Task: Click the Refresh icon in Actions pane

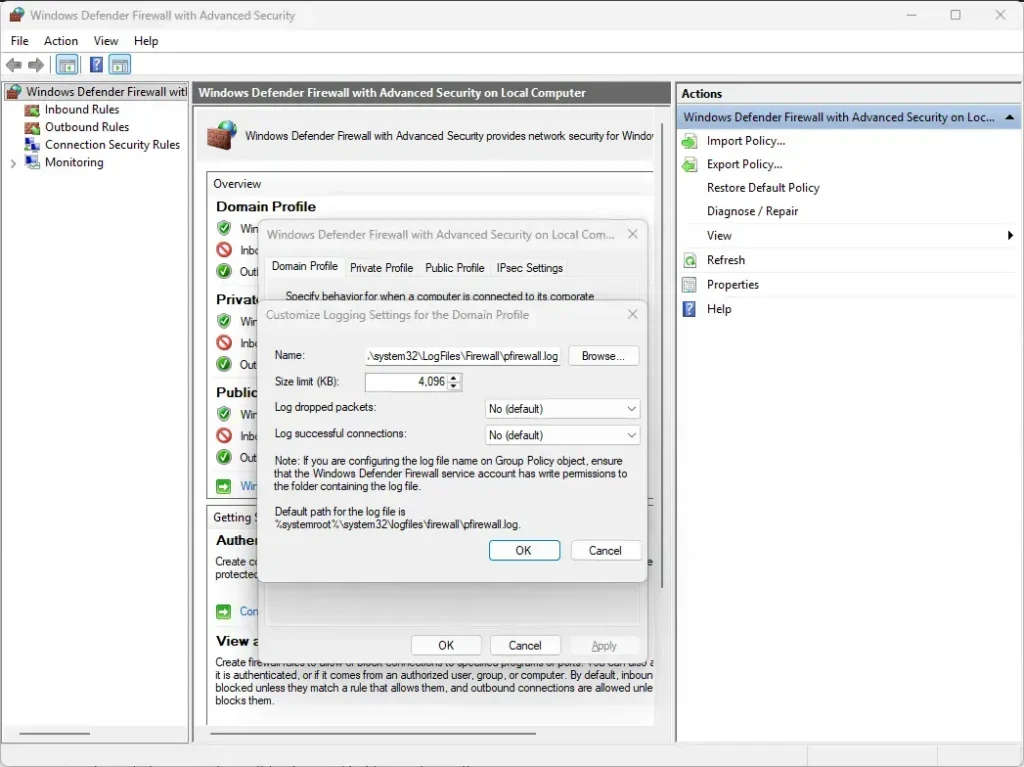Action: [690, 261]
